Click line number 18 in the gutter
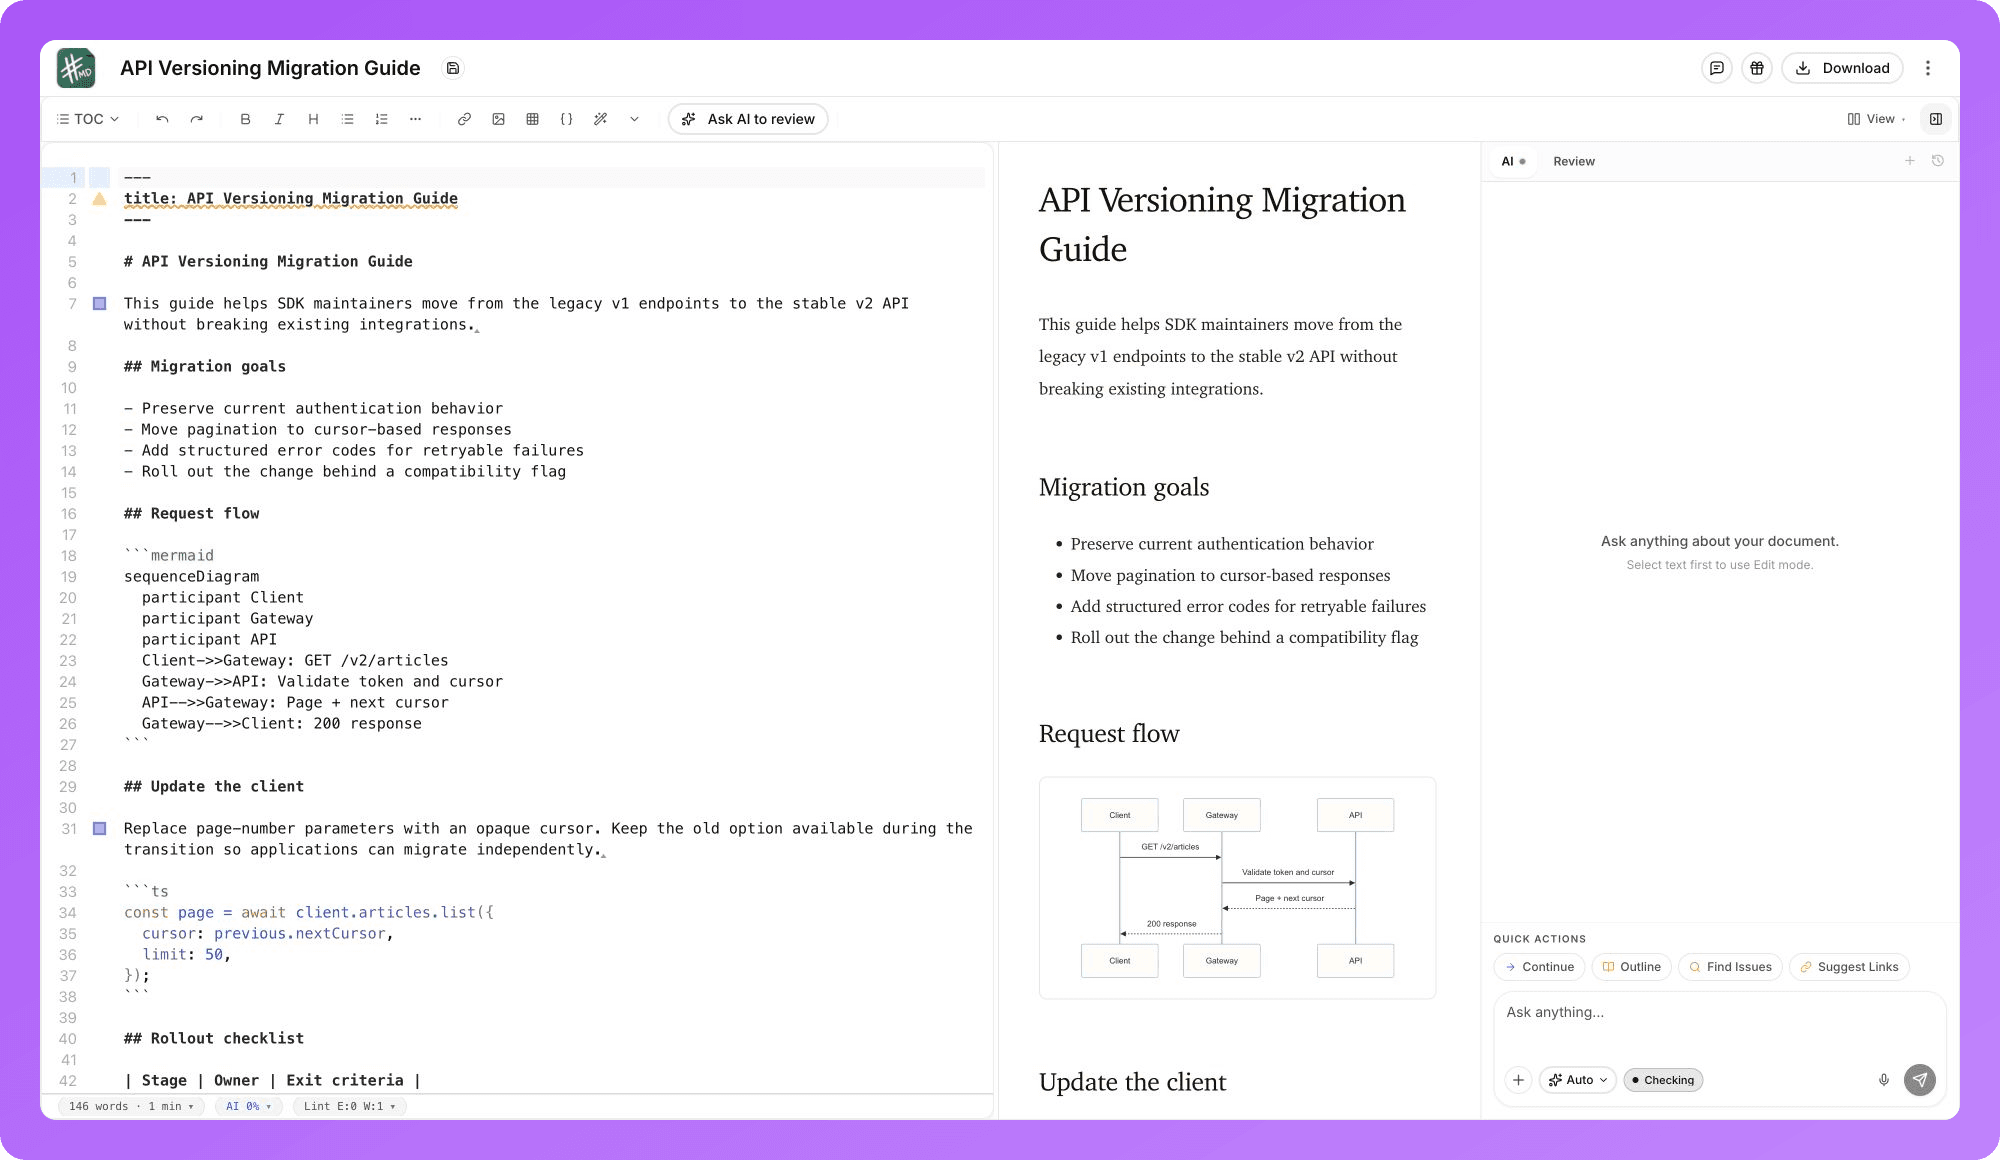This screenshot has width=2000, height=1160. [x=69, y=556]
